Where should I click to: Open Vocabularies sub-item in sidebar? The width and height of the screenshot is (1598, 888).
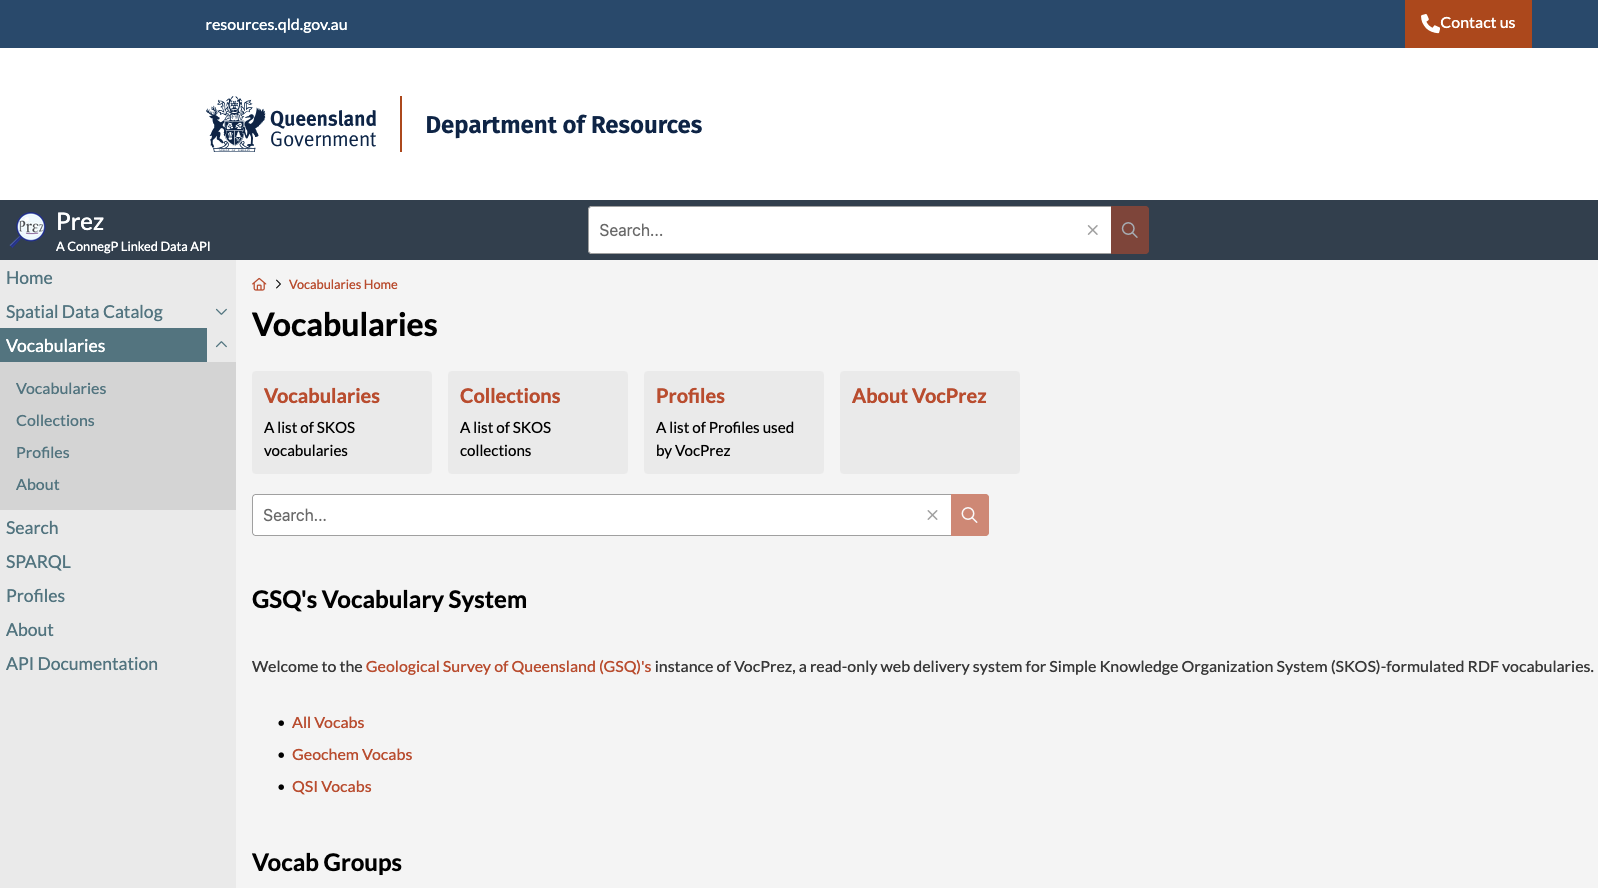pos(61,388)
